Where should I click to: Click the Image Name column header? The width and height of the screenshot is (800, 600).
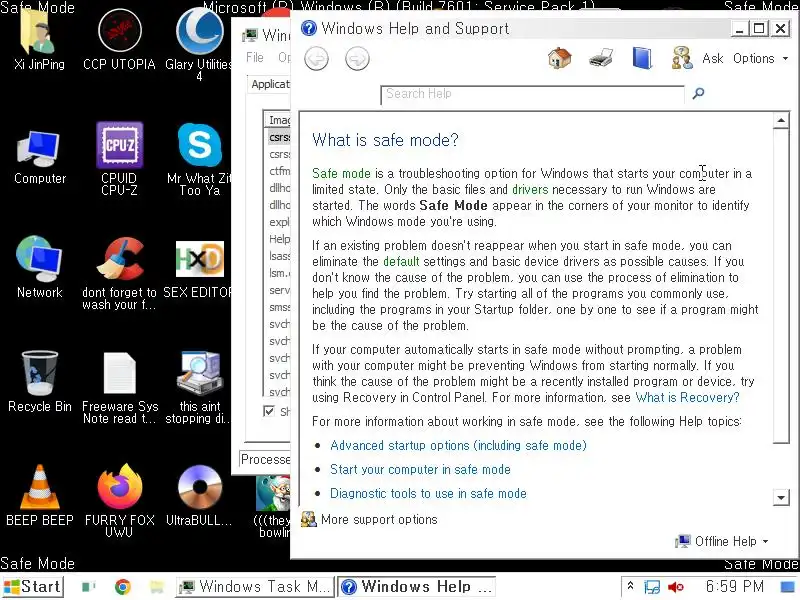pos(278,120)
